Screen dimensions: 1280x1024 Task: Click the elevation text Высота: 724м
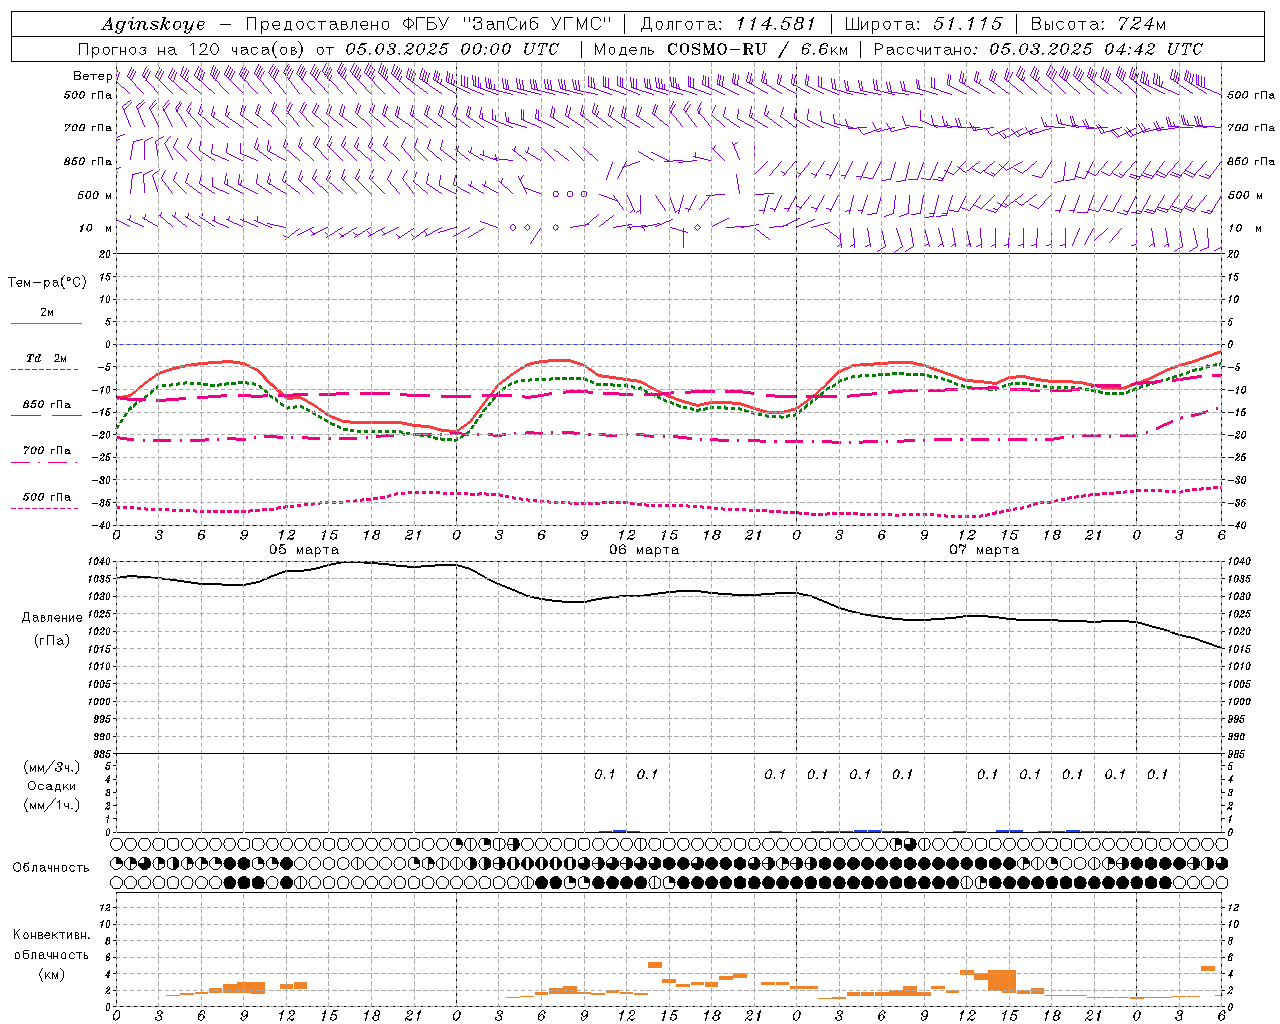pyautogui.click(x=1097, y=24)
